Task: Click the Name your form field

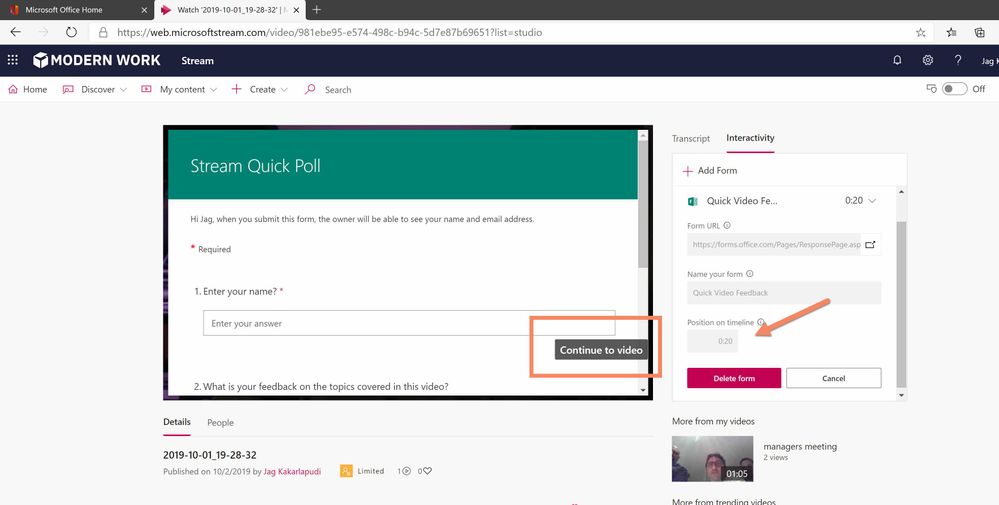Action: click(x=784, y=293)
